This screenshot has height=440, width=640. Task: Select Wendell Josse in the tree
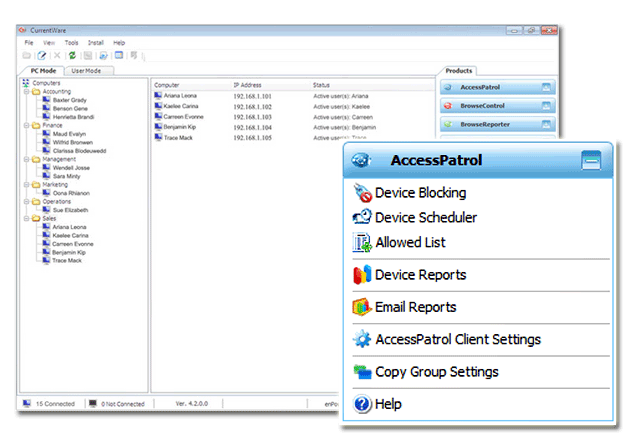[71, 168]
